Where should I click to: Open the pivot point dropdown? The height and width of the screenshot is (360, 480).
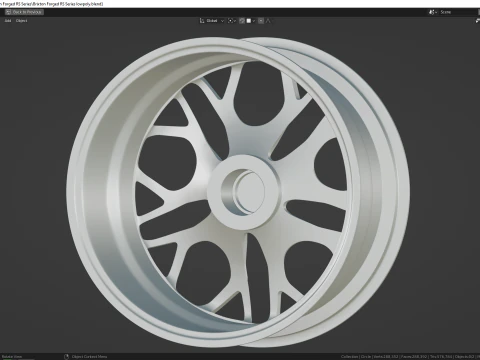pyautogui.click(x=232, y=21)
